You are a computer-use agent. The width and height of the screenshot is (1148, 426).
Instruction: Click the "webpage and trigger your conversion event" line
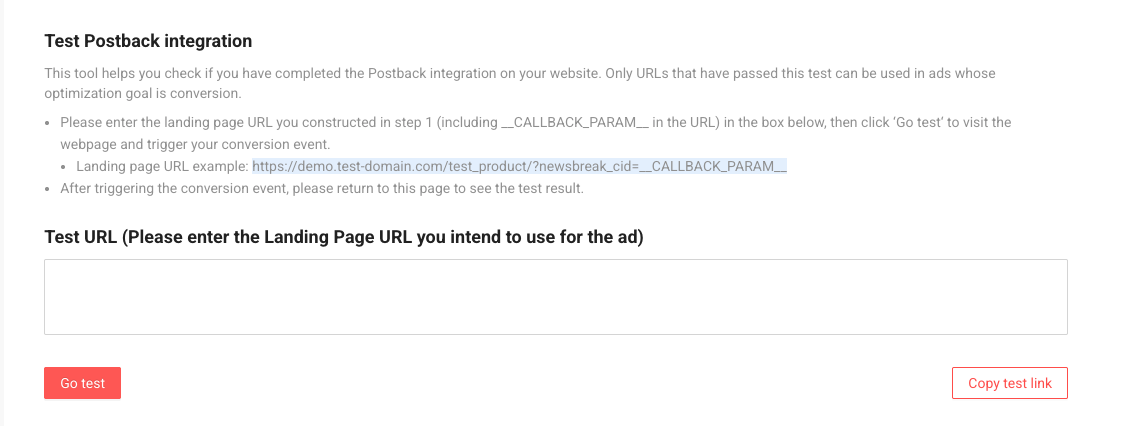coord(194,144)
